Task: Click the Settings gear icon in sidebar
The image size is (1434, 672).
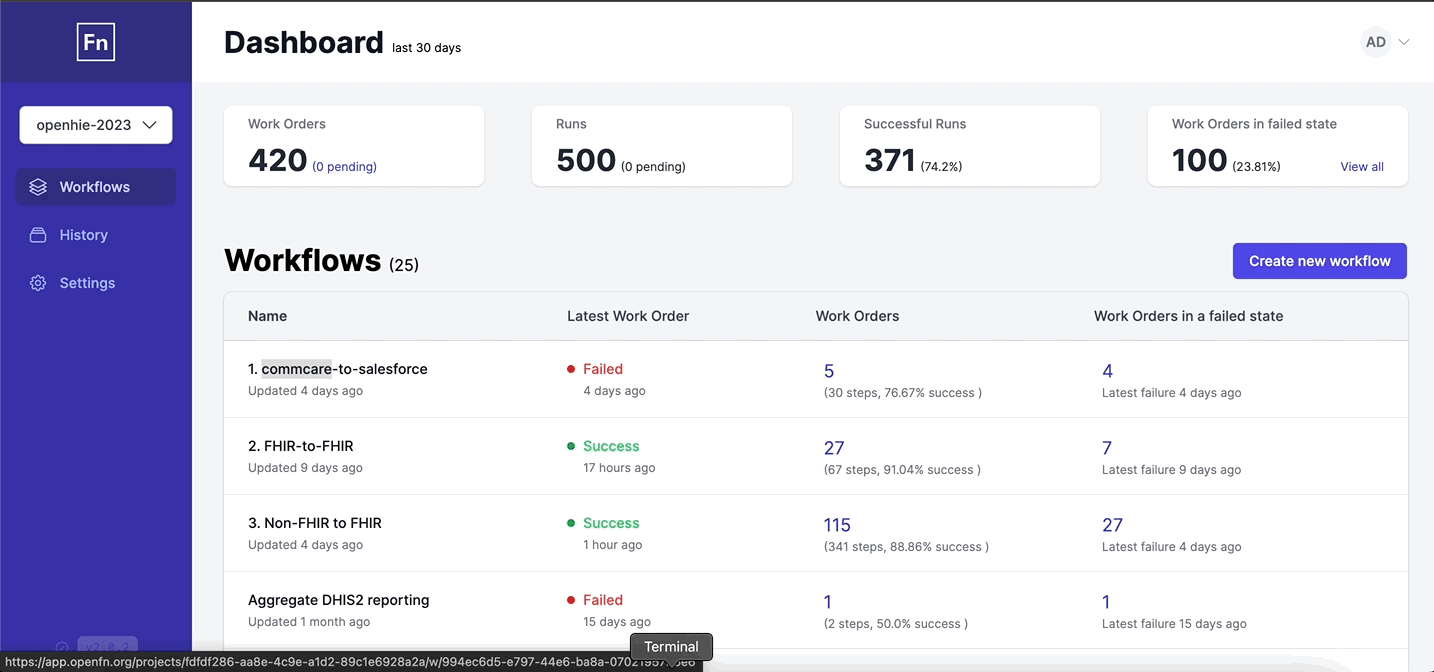Action: [x=38, y=283]
